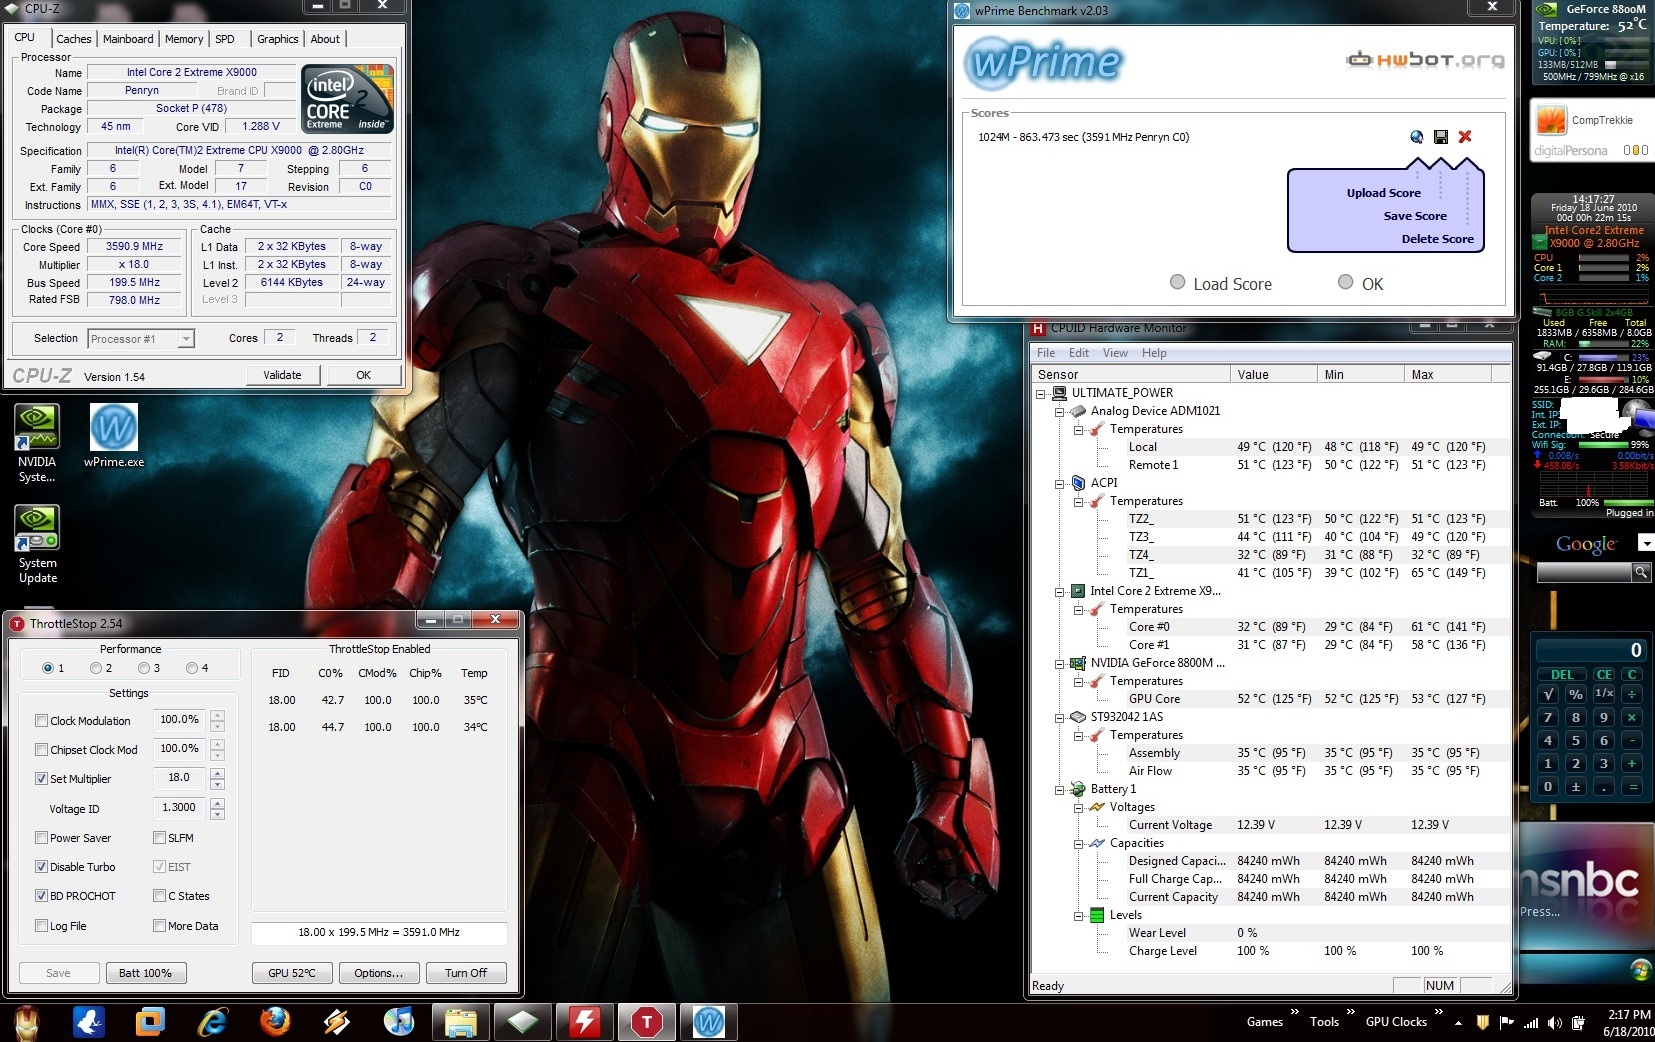1655x1042 pixels.
Task: Switch to ThrottleStop via its taskbar icon
Action: coord(646,1021)
